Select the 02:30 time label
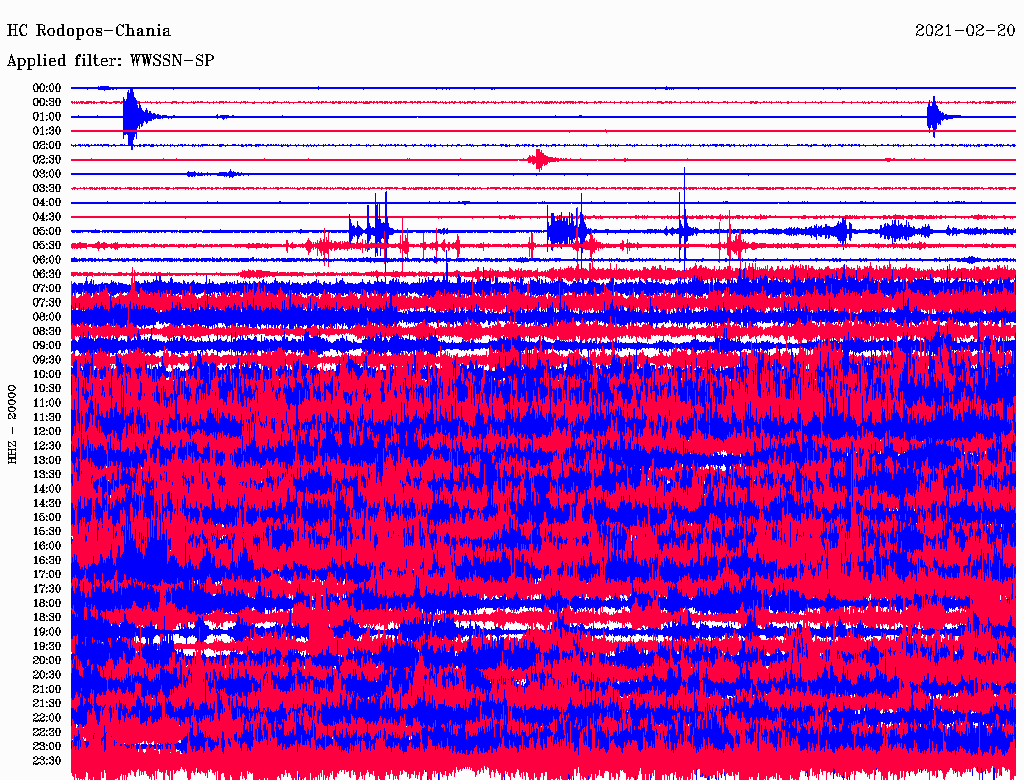The image size is (1024, 780). (x=47, y=160)
